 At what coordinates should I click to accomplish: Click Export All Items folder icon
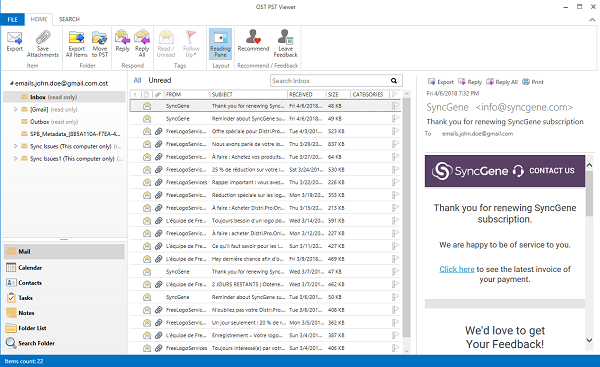(x=77, y=38)
